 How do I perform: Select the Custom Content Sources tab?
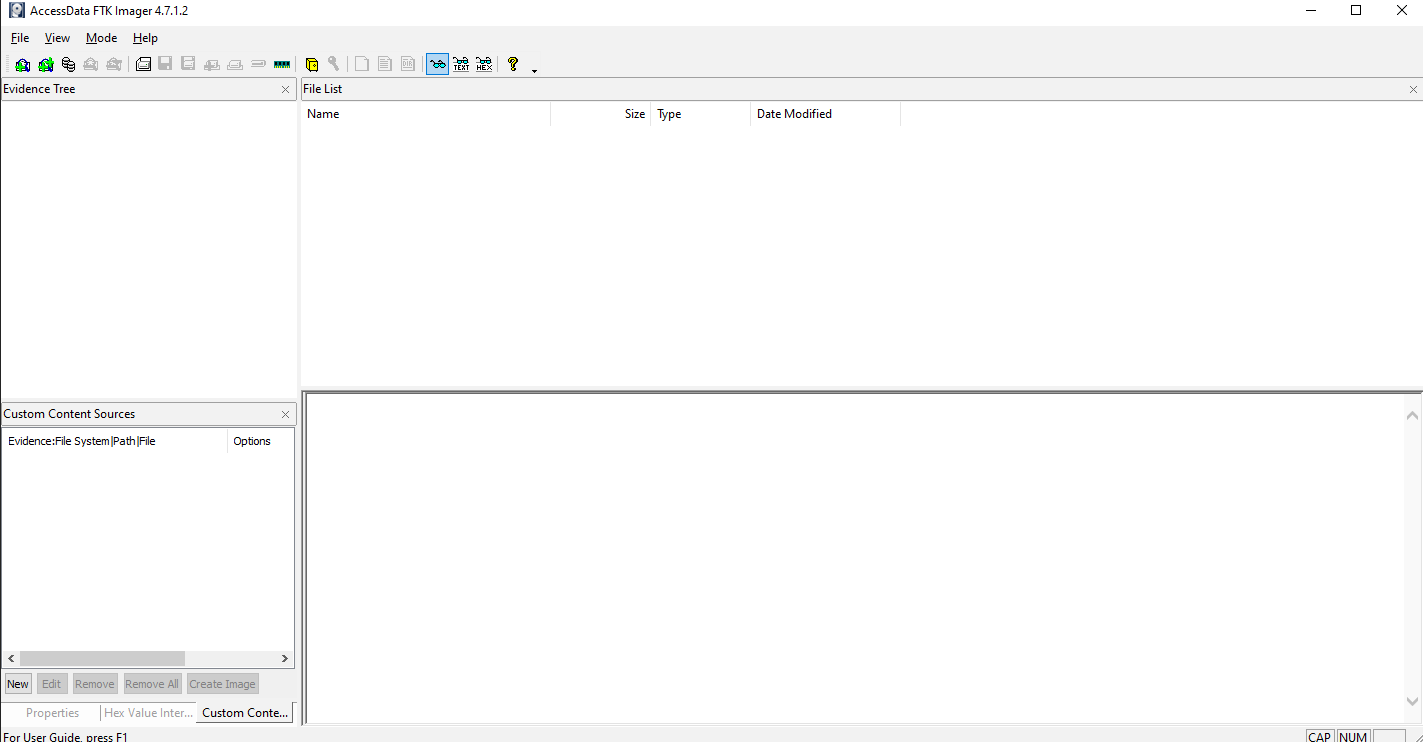pos(245,713)
